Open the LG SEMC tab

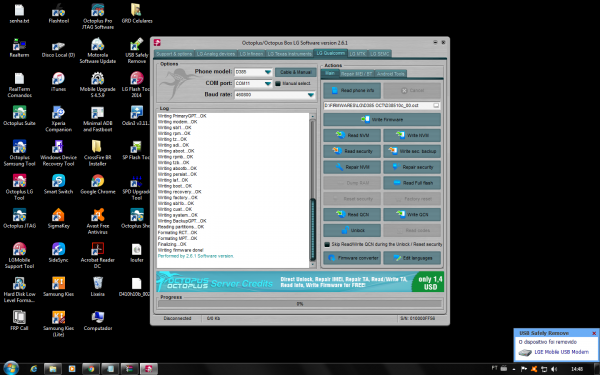coord(380,54)
